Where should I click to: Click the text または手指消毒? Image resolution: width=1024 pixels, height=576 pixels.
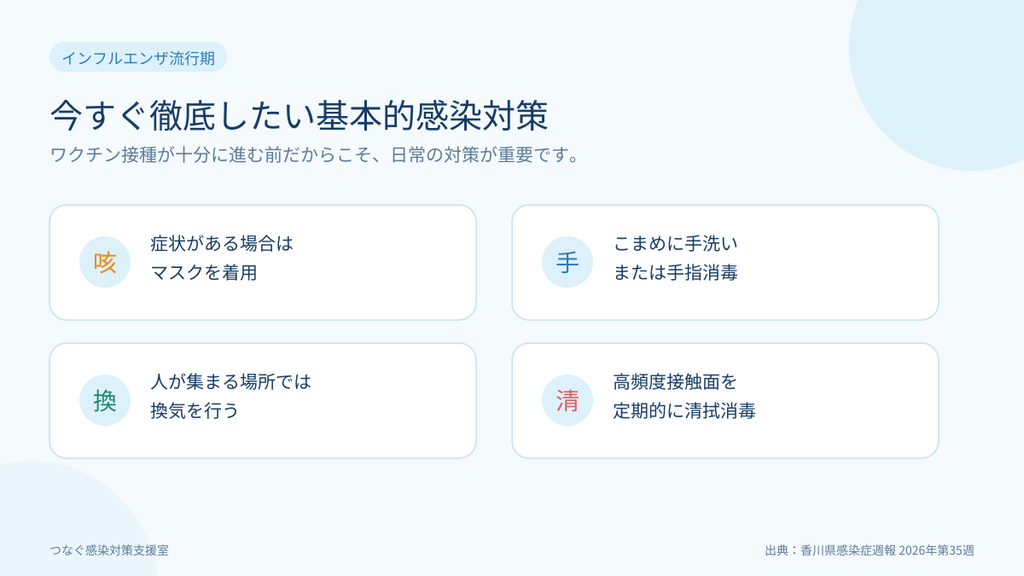(675, 273)
